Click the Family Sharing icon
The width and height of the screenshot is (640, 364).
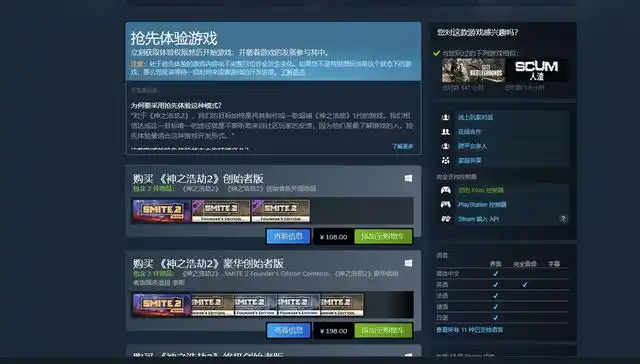(446, 160)
